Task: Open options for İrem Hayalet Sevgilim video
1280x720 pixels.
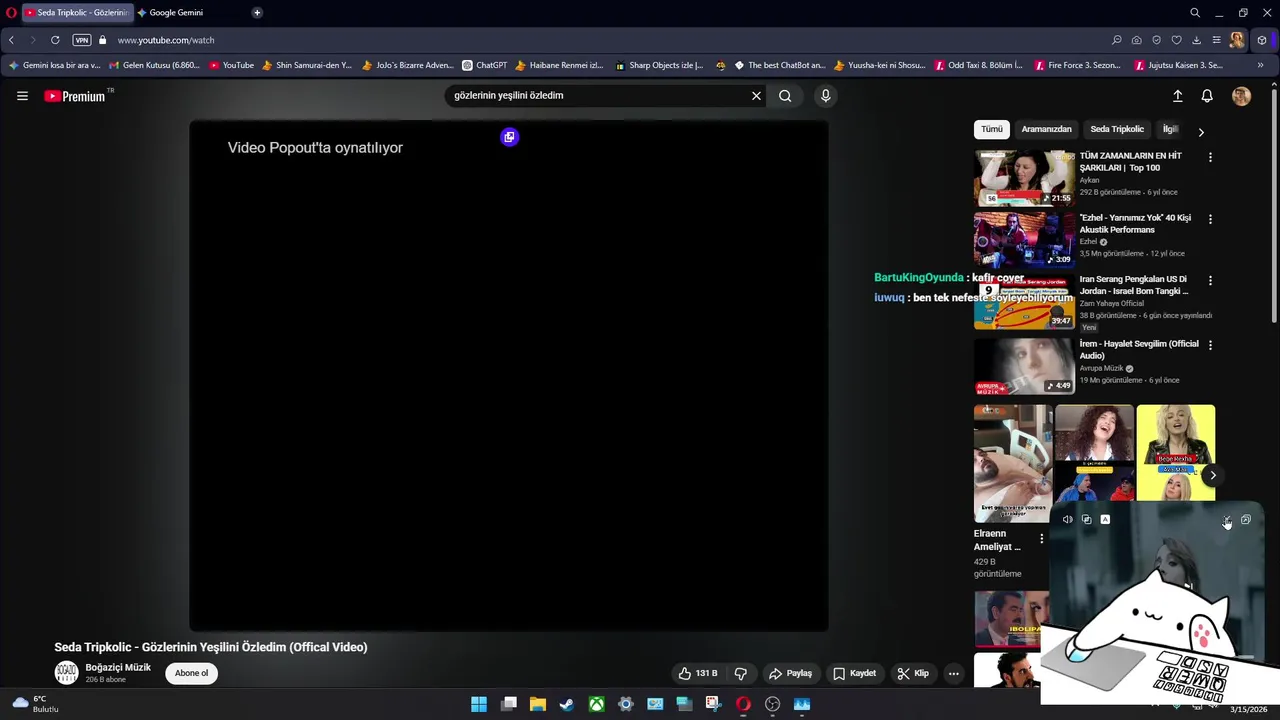Action: (1210, 345)
